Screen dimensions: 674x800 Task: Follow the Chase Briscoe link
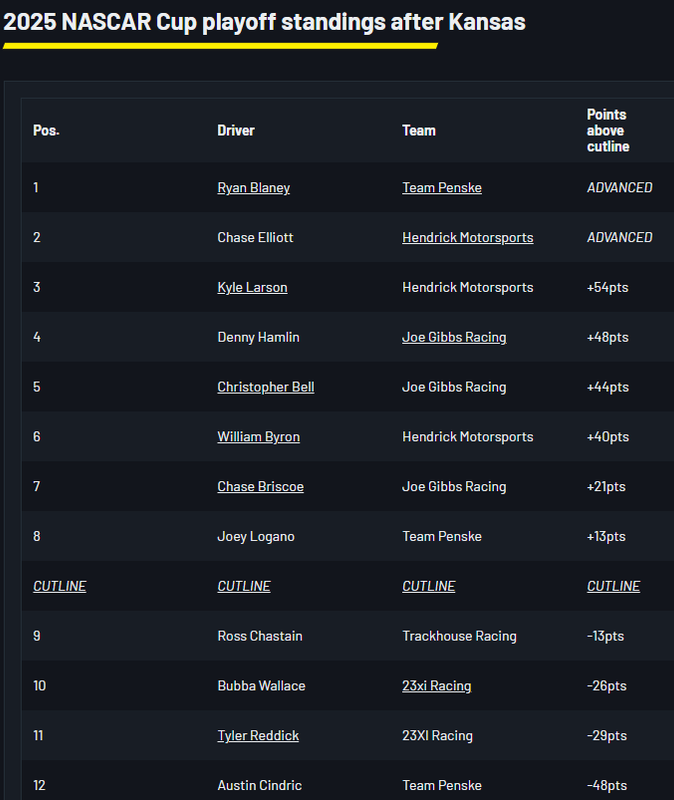[x=260, y=487]
